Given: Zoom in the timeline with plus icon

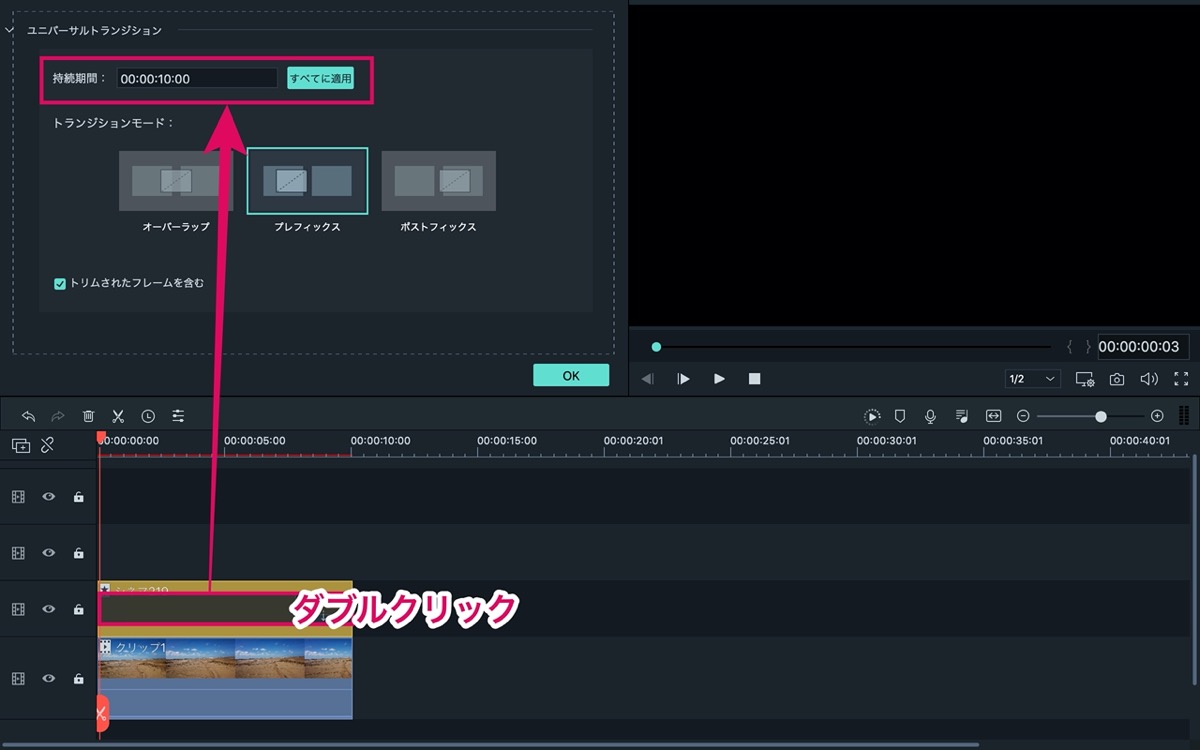Looking at the screenshot, I should (x=1157, y=416).
